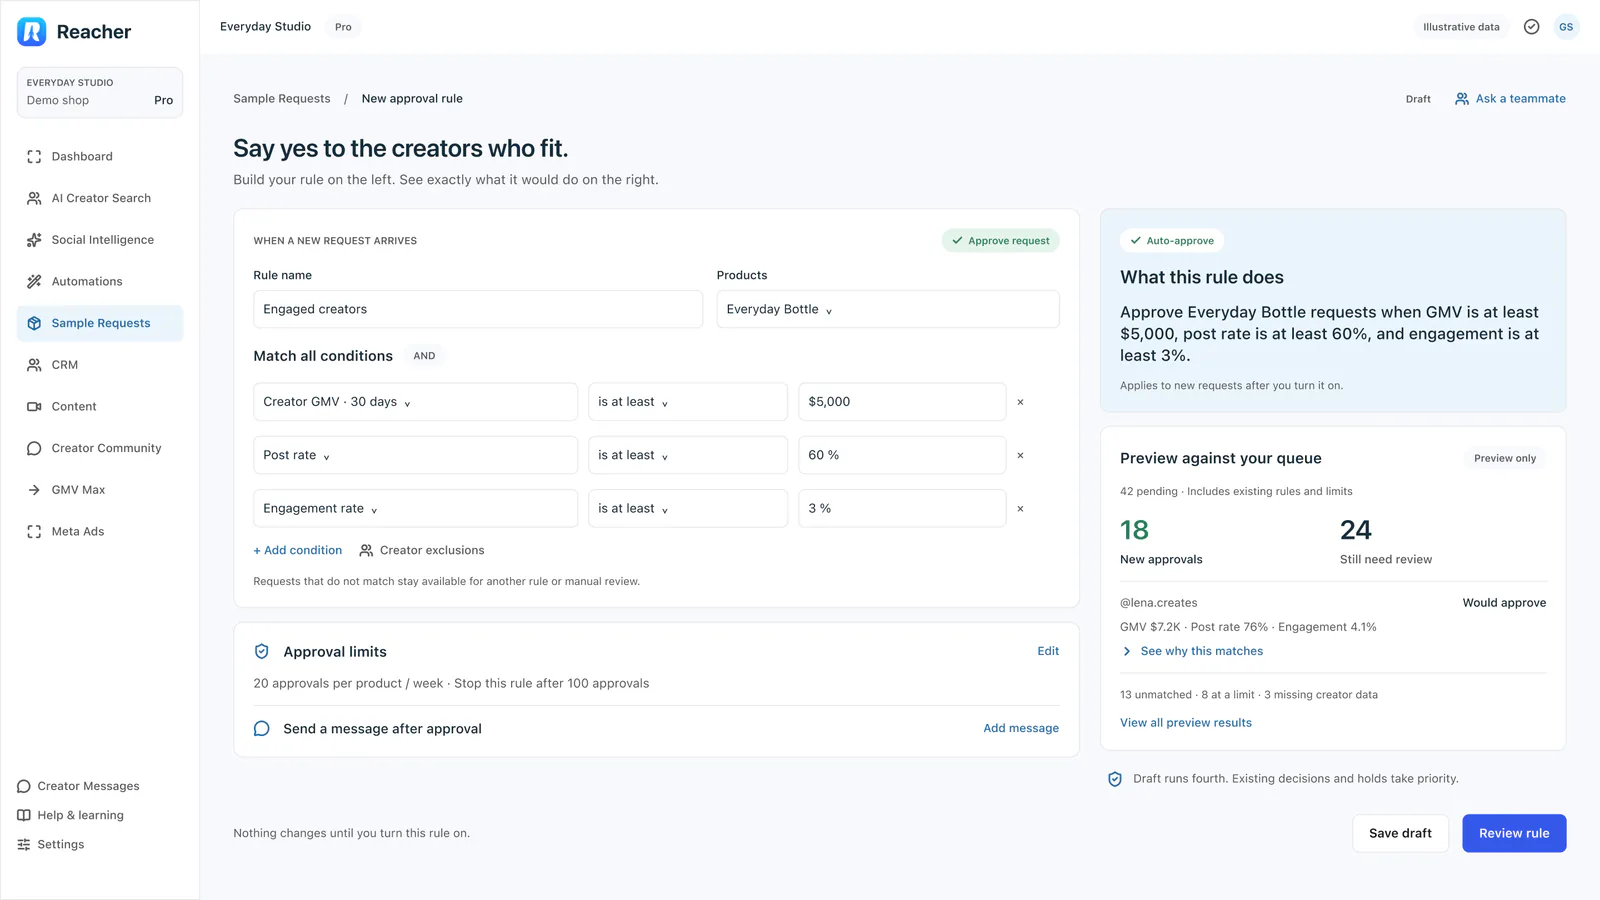Open the Engagement rate metric dropdown
1600x900 pixels.
(x=415, y=509)
